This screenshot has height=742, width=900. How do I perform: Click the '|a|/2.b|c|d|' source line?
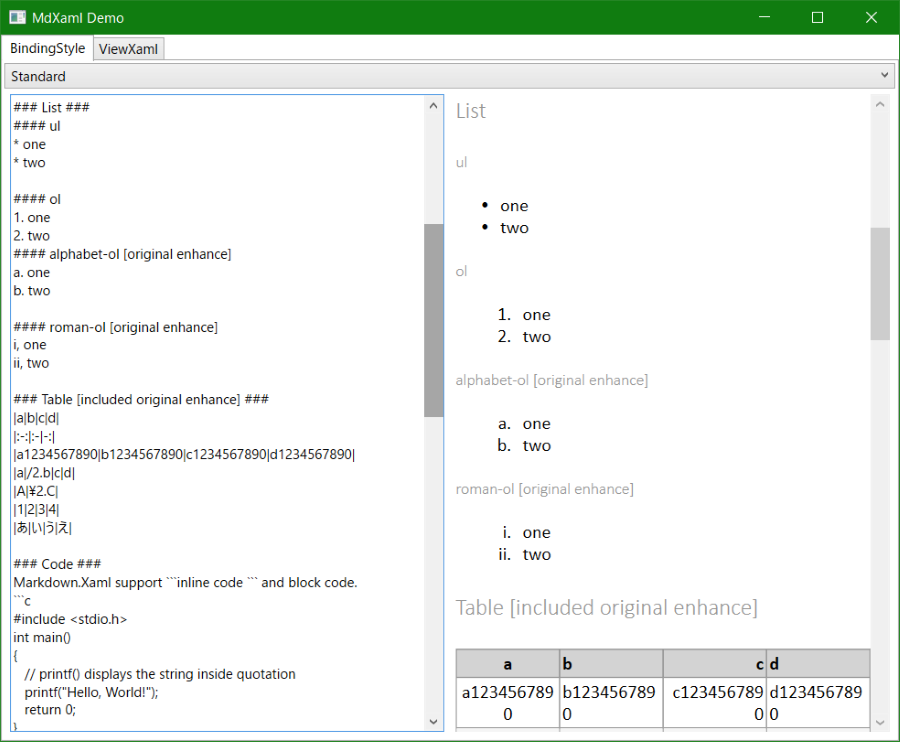coord(44,473)
